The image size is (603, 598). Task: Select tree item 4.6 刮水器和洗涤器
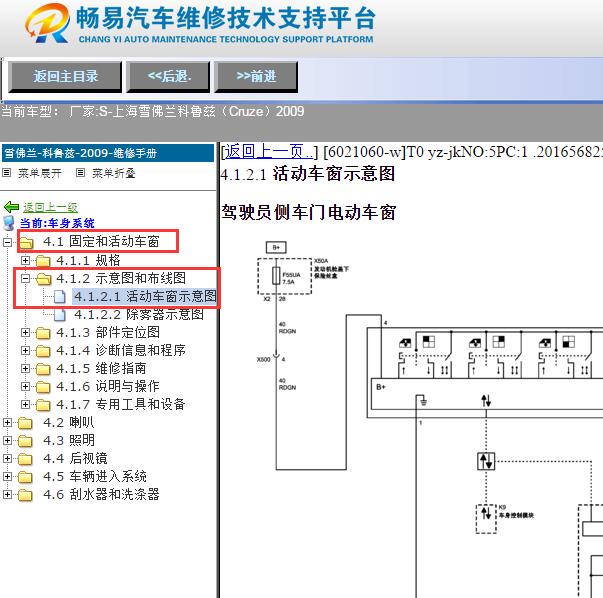tap(101, 494)
